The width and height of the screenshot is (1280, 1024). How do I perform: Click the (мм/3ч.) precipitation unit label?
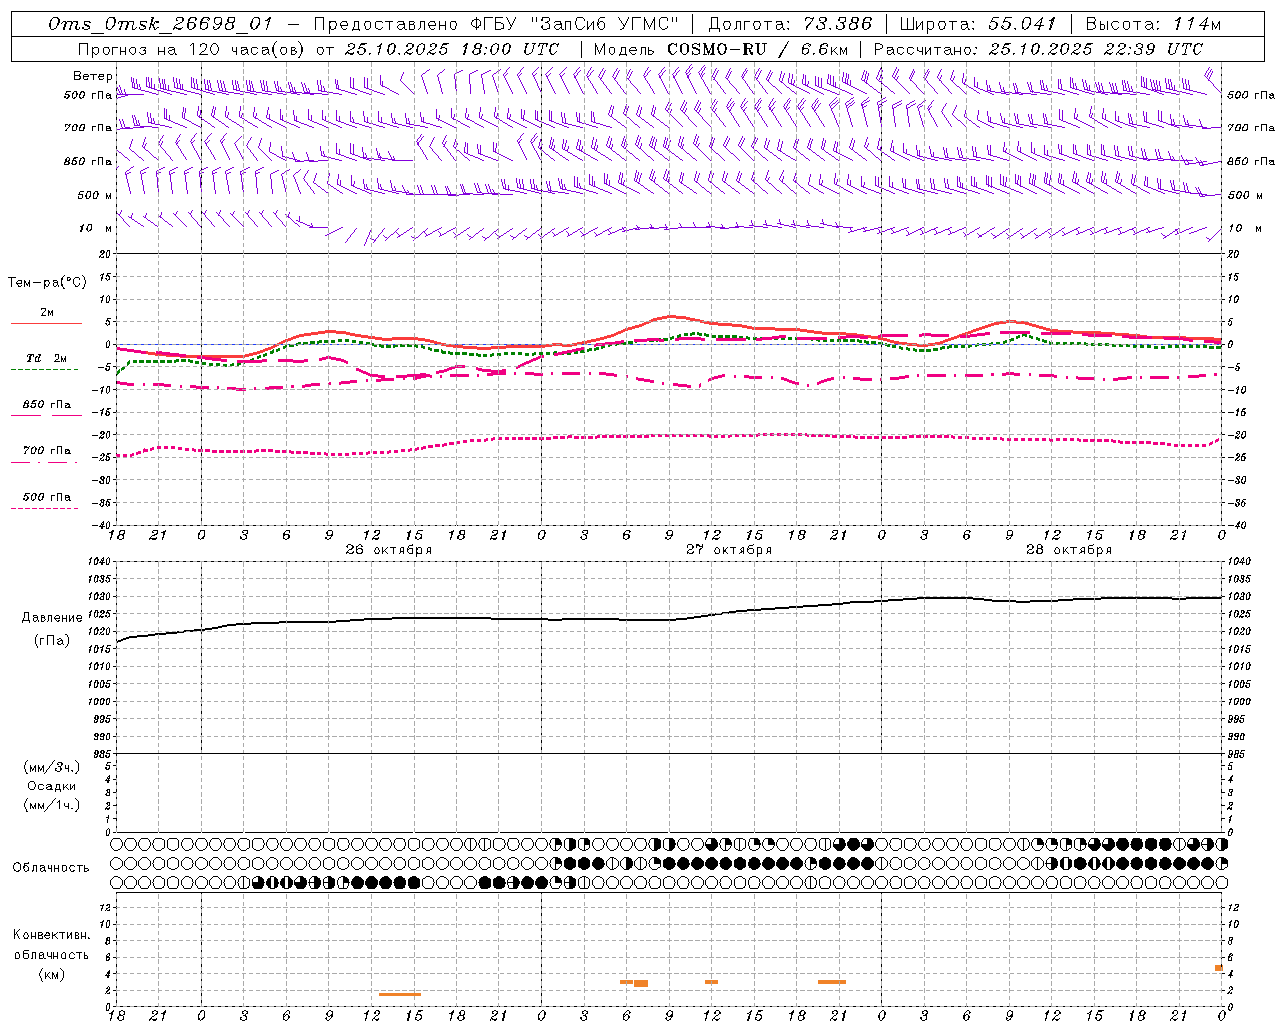pyautogui.click(x=52, y=767)
